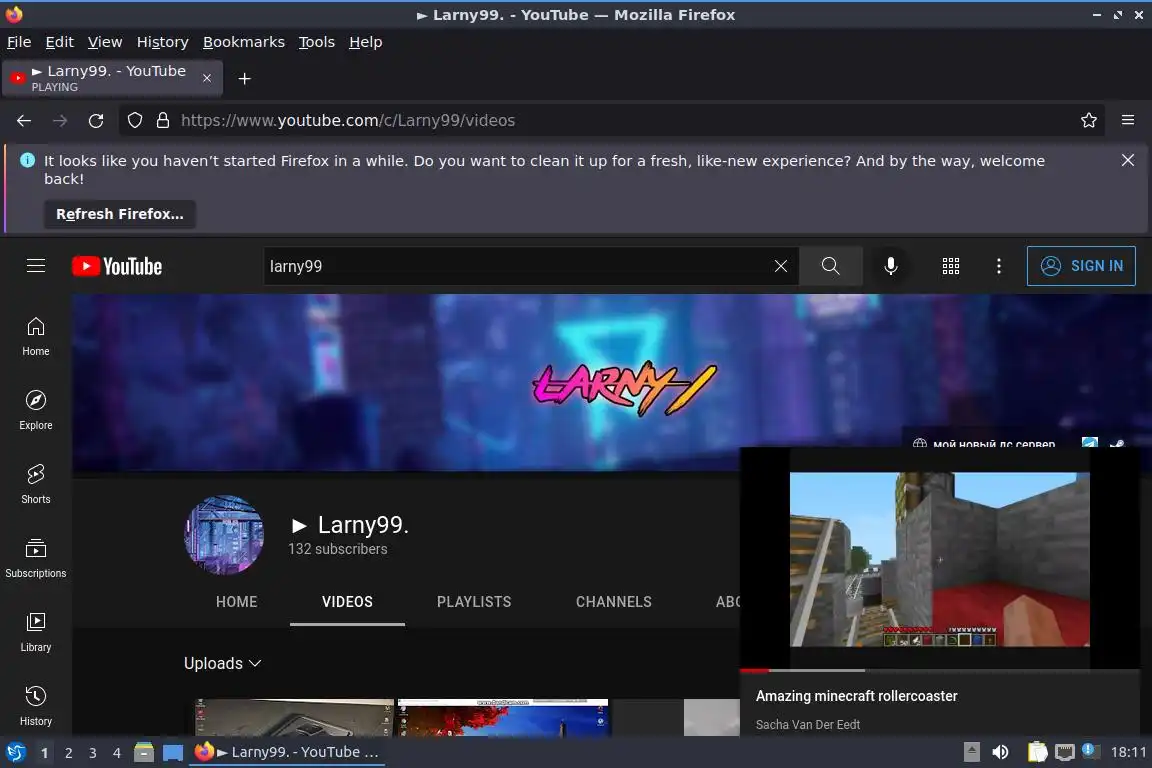Viewport: 1152px width, 768px height.
Task: Click the Firefox forward arrow
Action: click(60, 121)
